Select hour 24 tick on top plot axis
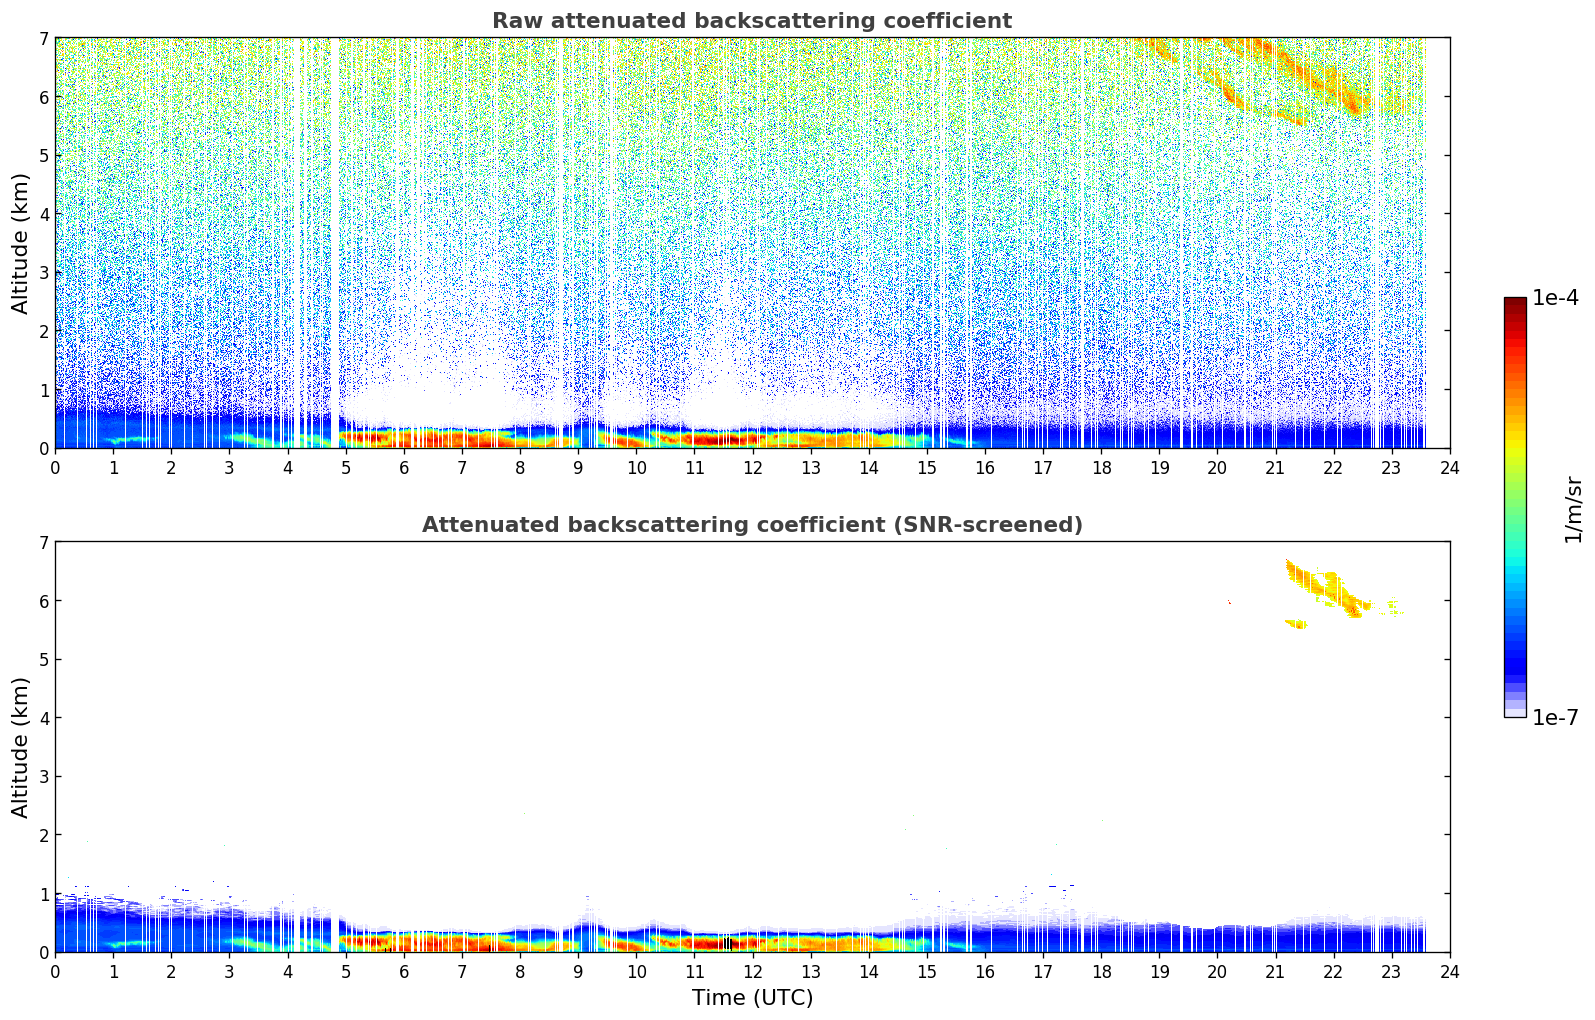Image resolution: width=1595 pixels, height=1020 pixels. 1449,467
